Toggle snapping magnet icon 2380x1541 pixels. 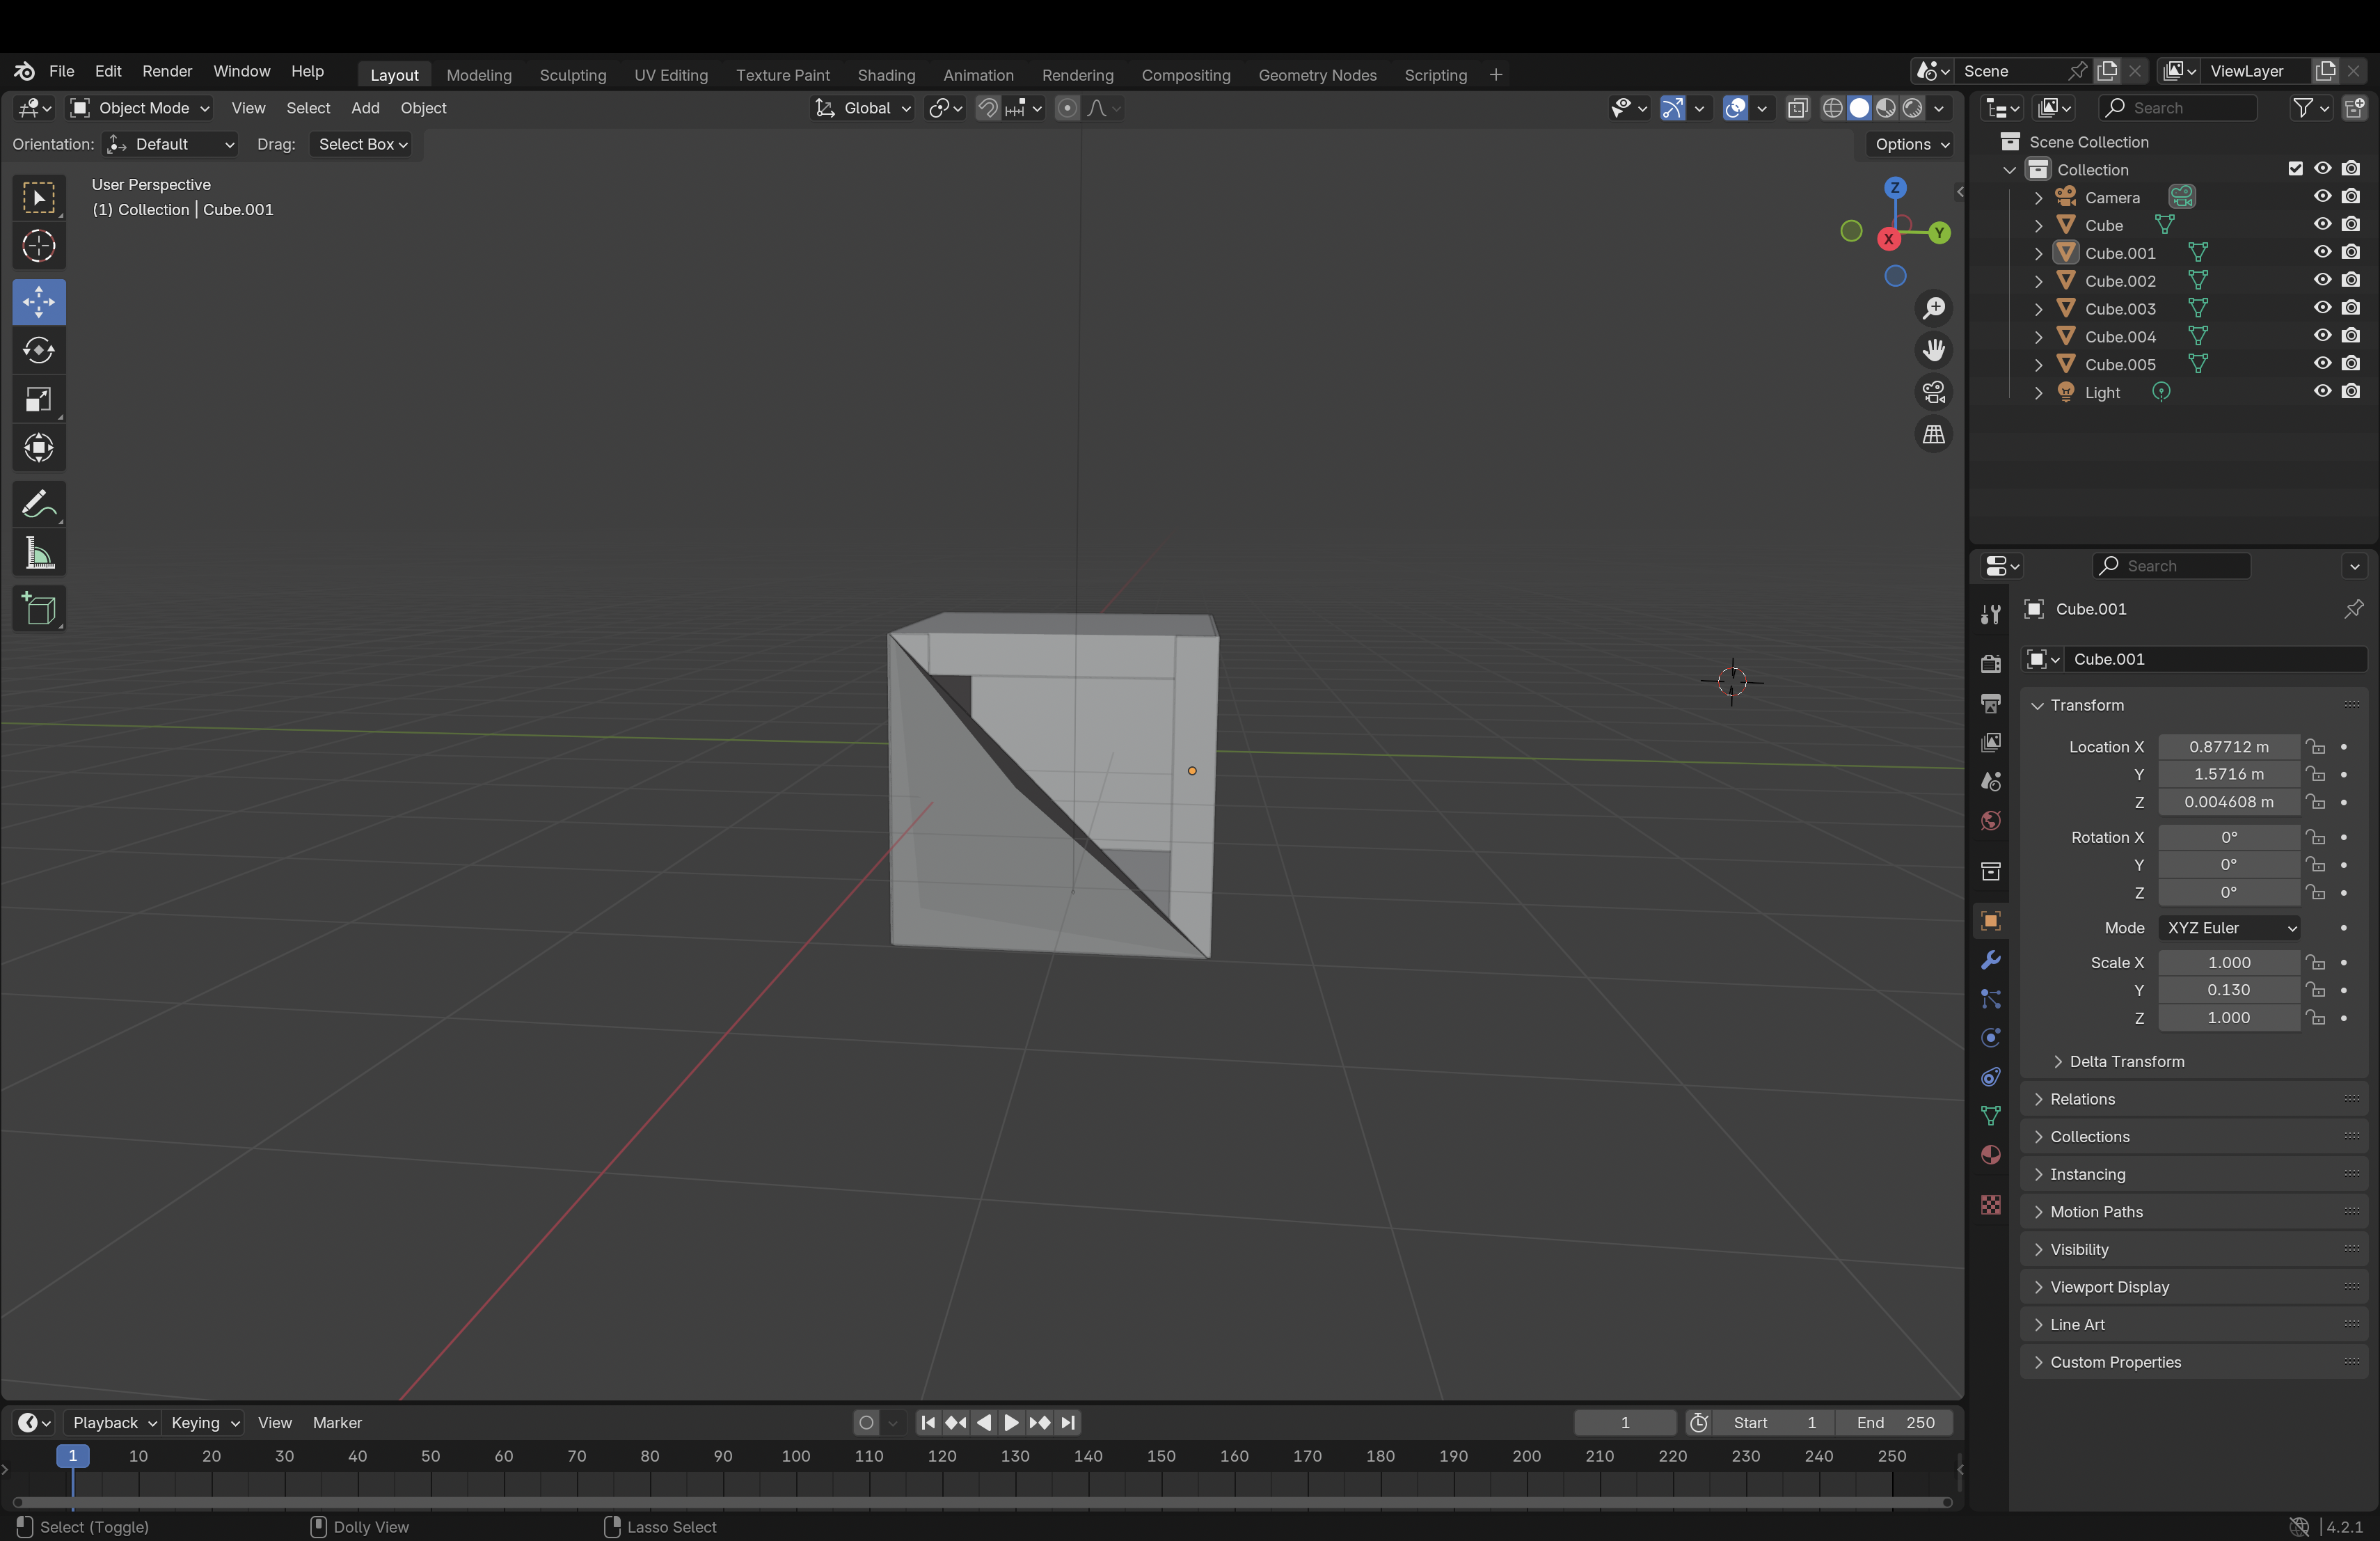pos(987,108)
